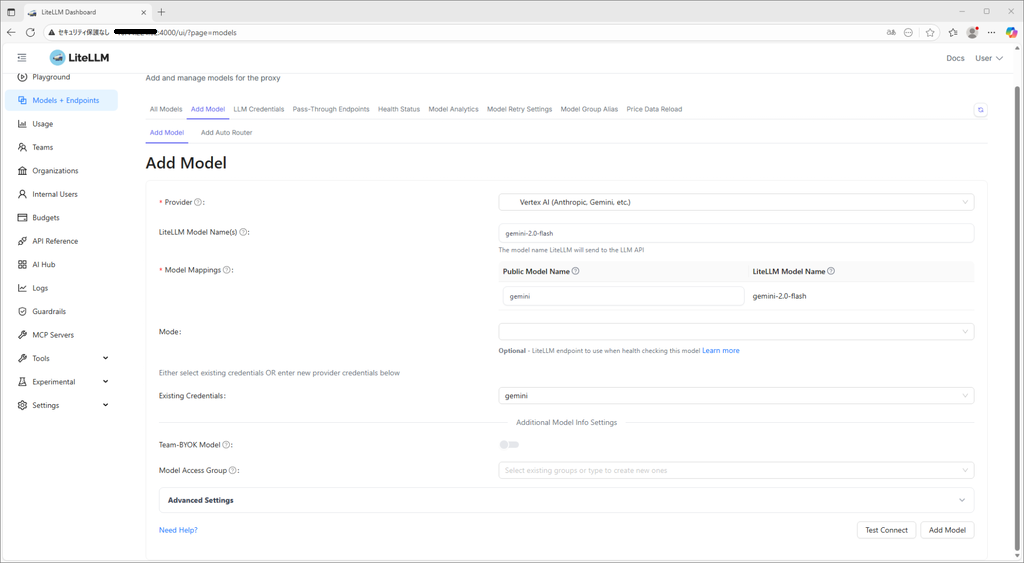Click the Public Model Name input field
The height and width of the screenshot is (563, 1024).
point(623,296)
